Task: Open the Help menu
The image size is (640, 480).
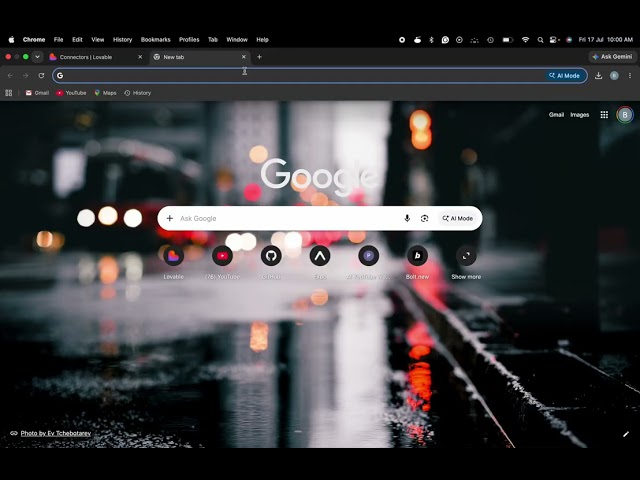Action: pyautogui.click(x=262, y=40)
